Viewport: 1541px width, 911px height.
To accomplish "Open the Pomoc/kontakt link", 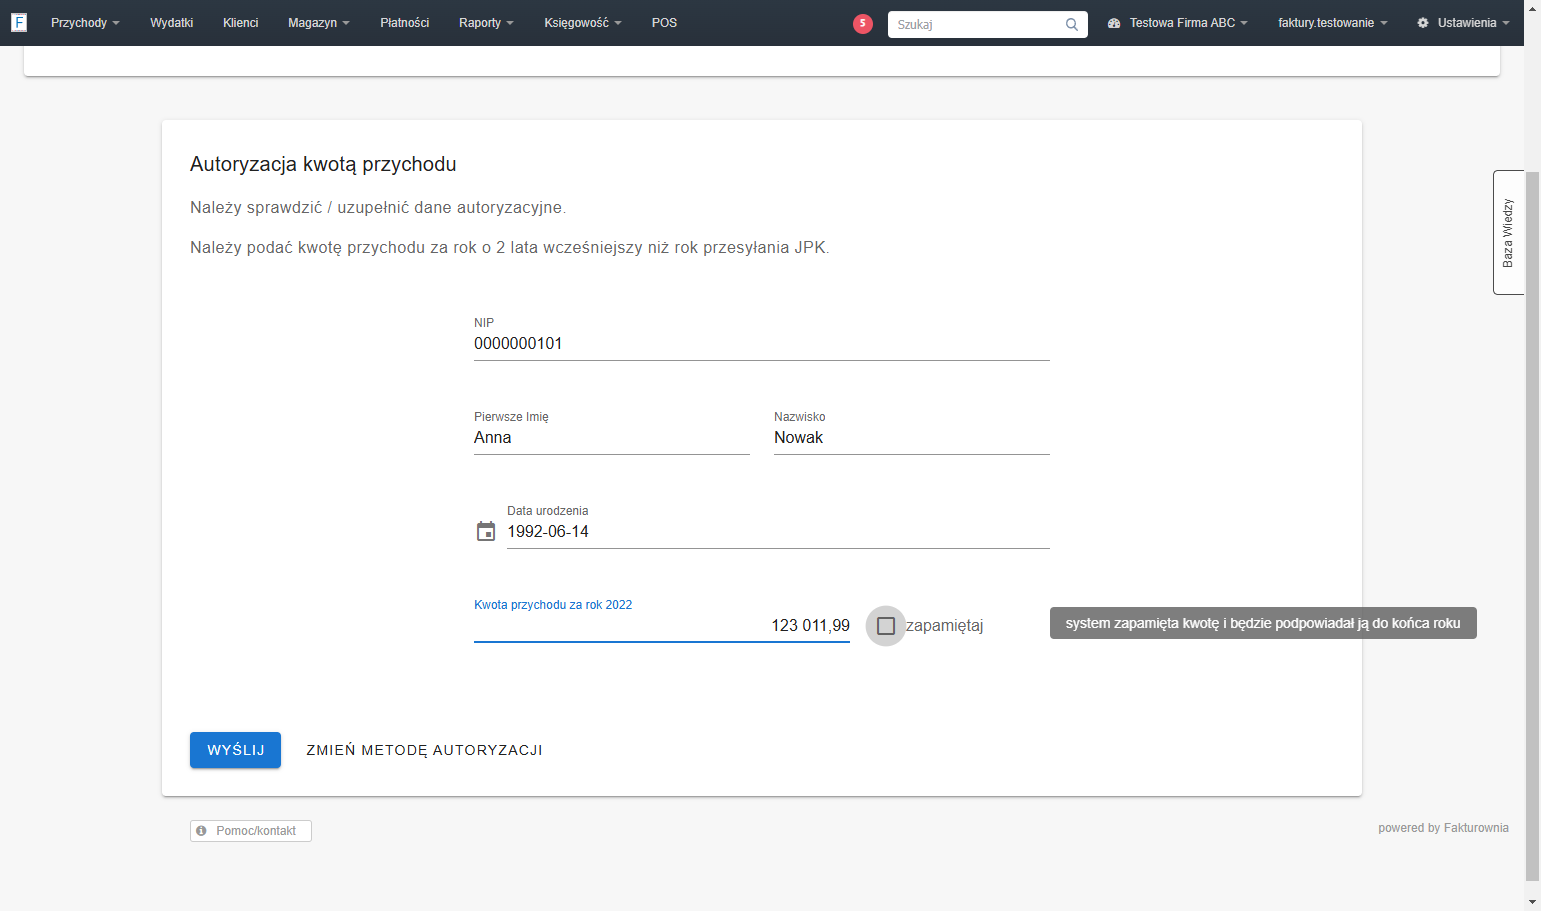I will tap(251, 831).
